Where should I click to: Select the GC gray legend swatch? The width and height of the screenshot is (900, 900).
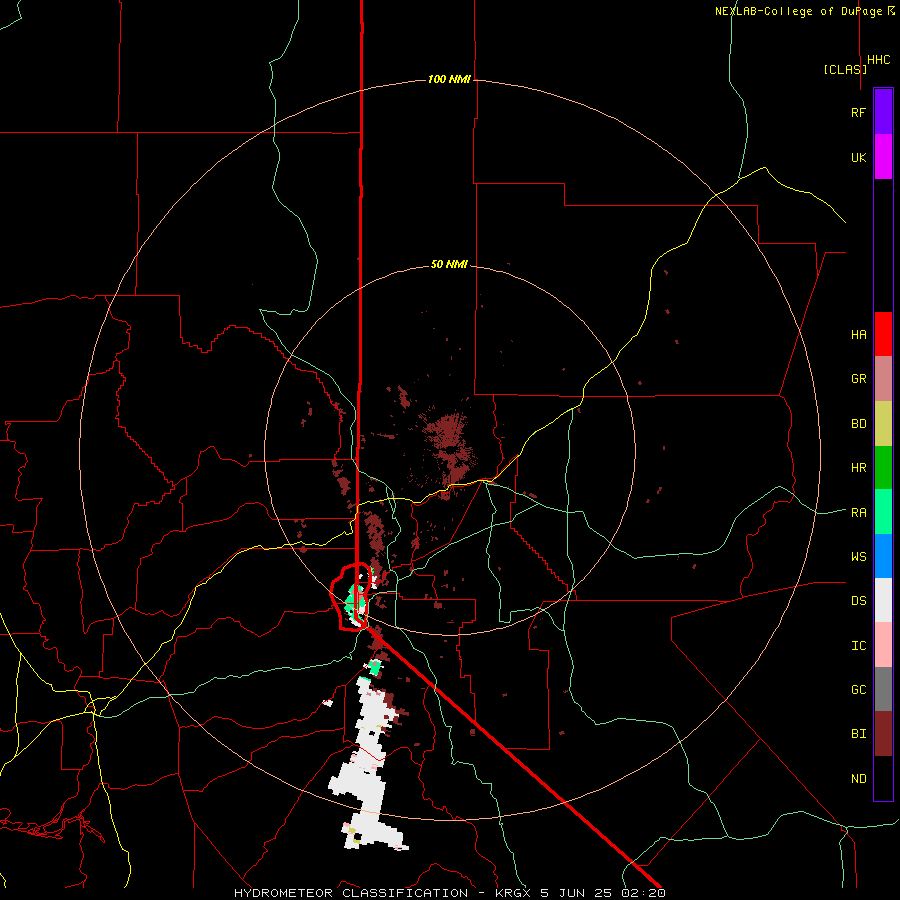(x=883, y=689)
